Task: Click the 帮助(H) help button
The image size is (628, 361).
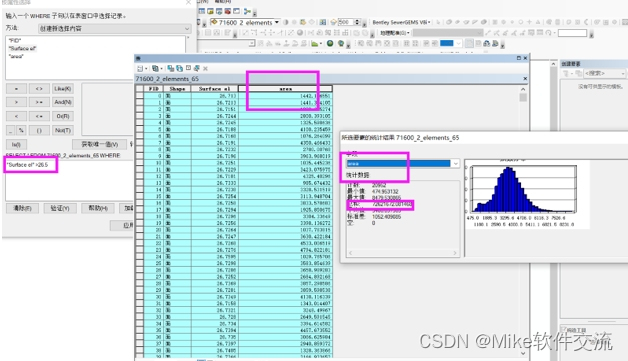Action: click(x=98, y=208)
